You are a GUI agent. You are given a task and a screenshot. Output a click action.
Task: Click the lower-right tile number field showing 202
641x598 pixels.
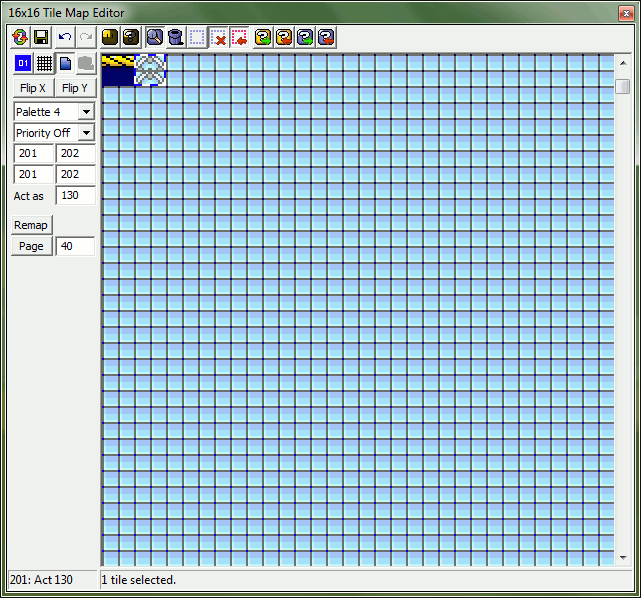pyautogui.click(x=76, y=175)
